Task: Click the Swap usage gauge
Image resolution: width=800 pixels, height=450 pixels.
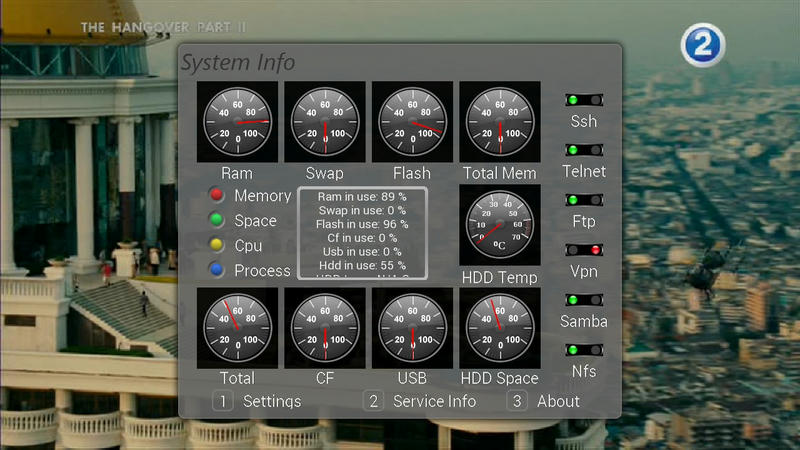Action: [324, 121]
